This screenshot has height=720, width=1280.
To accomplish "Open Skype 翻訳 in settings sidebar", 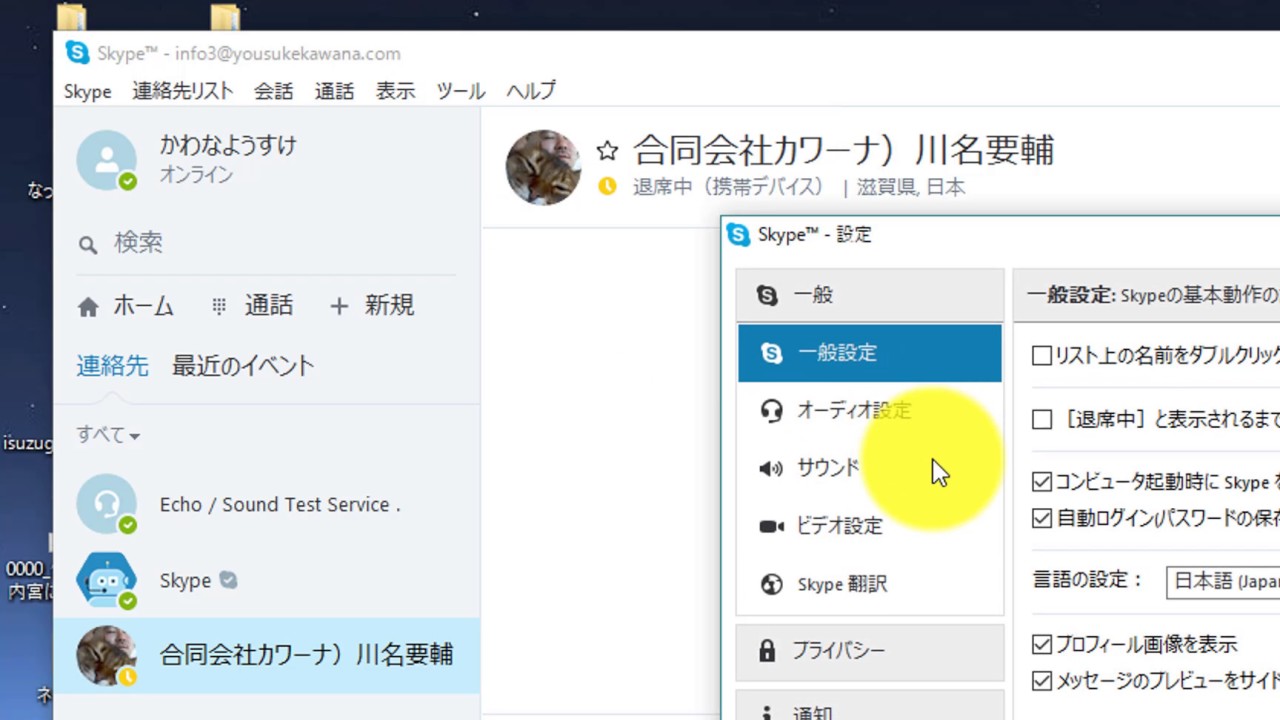I will pos(870,584).
